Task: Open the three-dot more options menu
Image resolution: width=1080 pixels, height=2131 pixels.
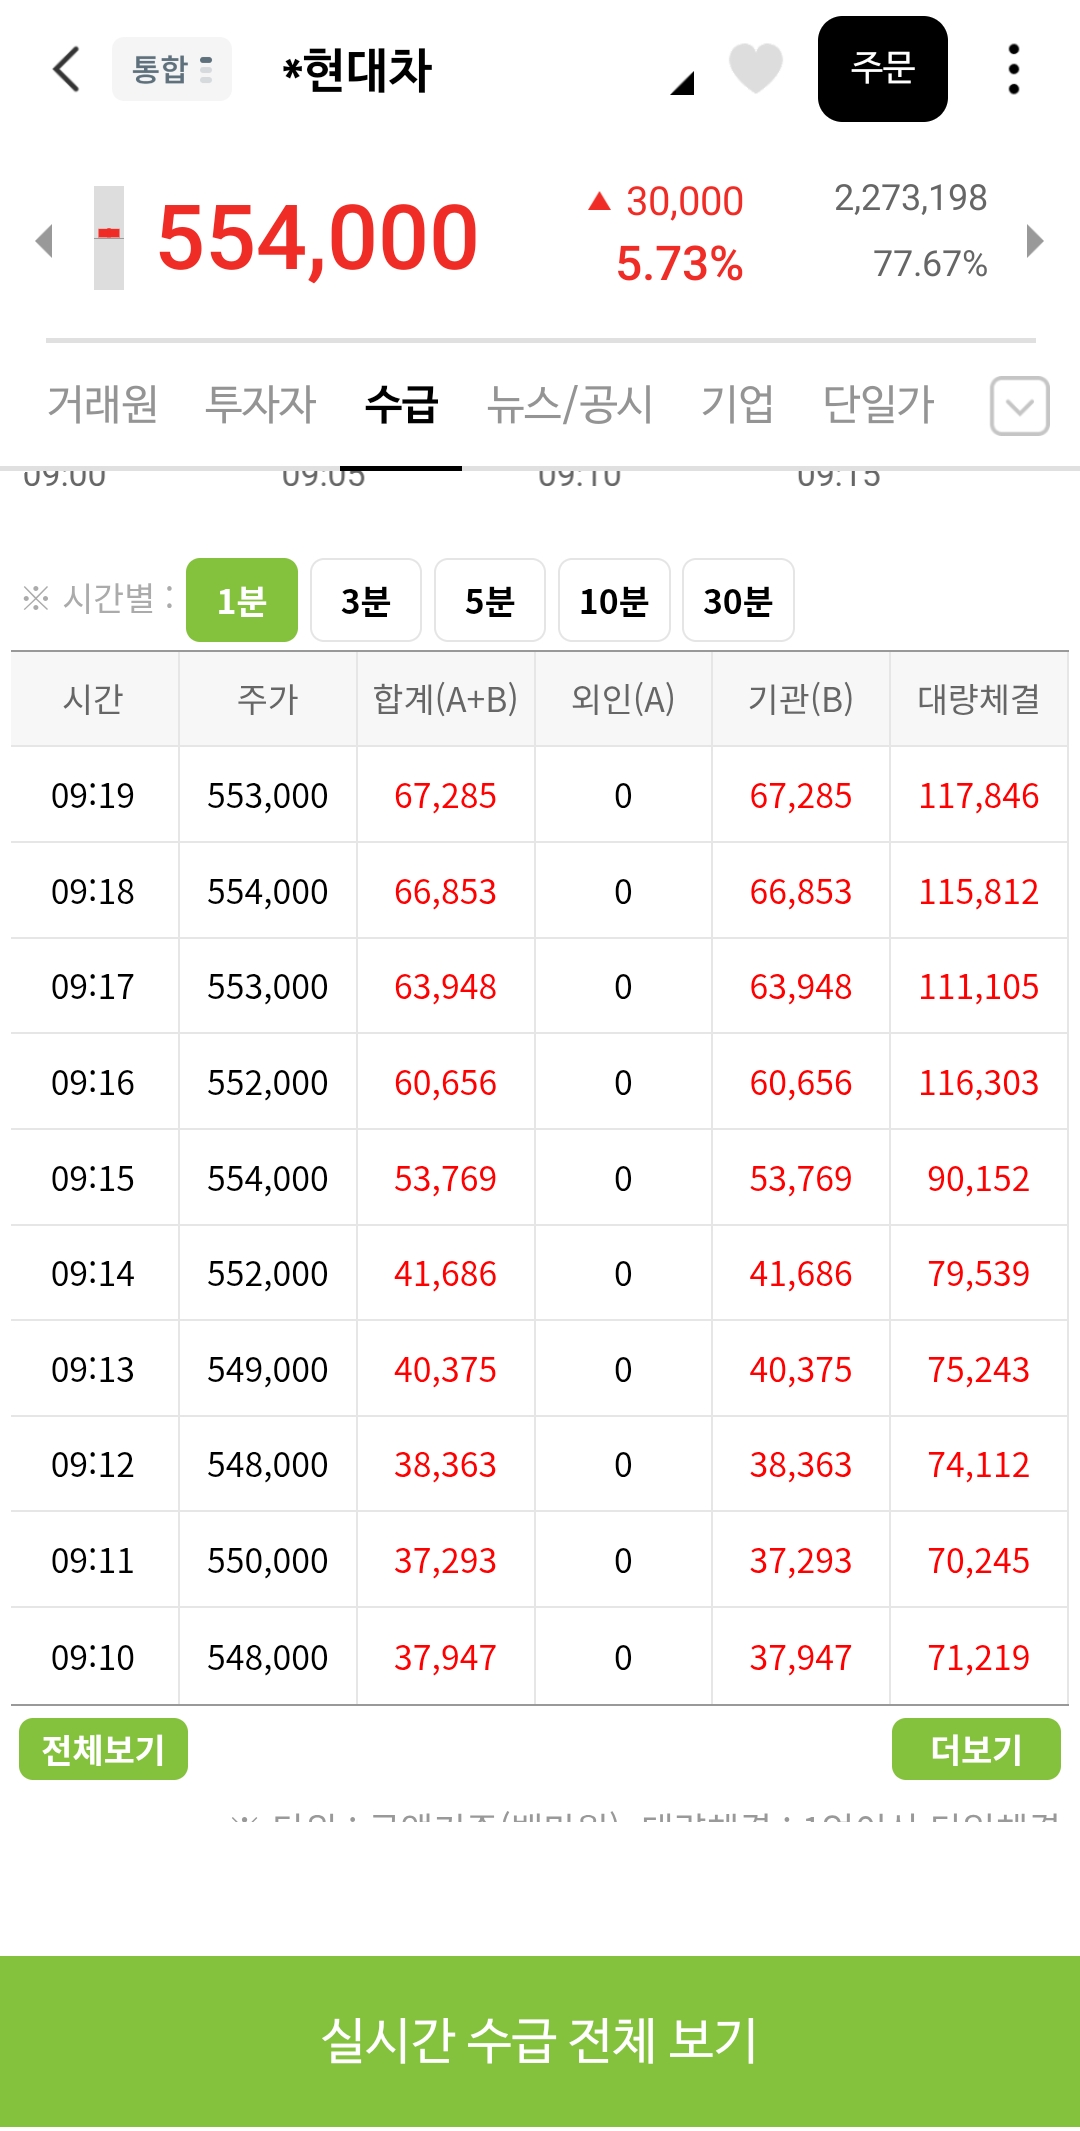Action: (1013, 69)
